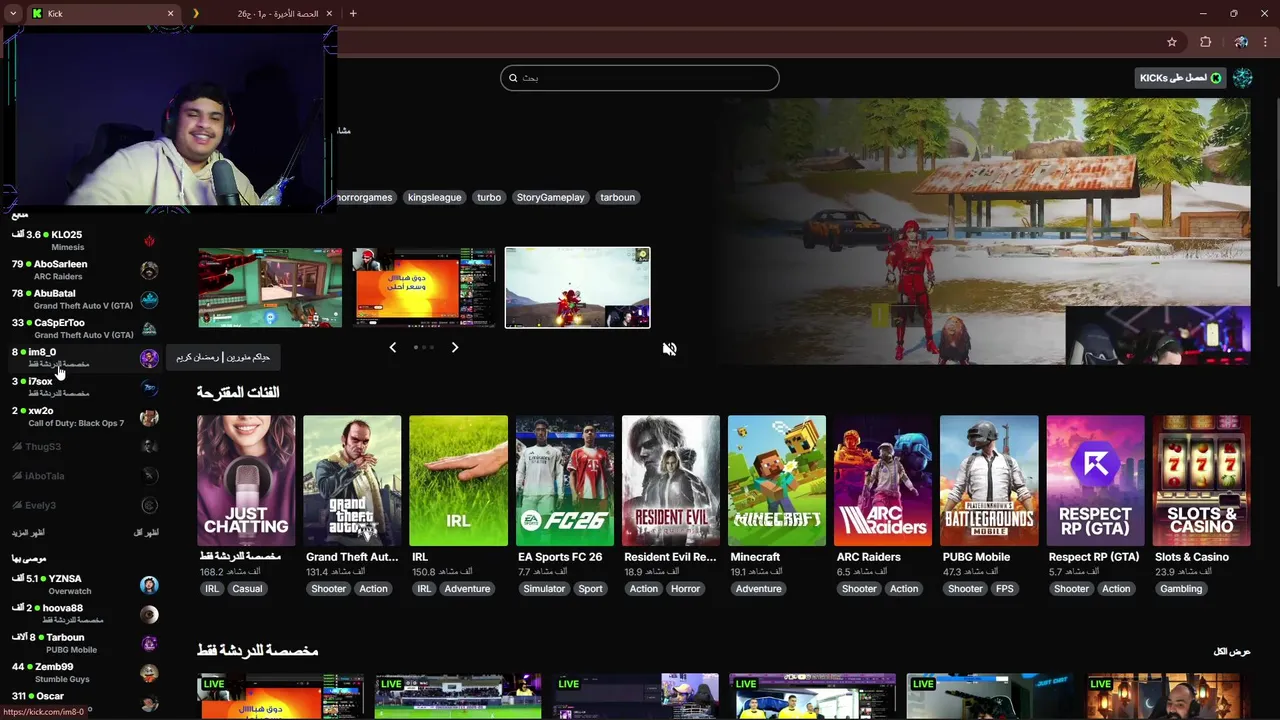The image size is (1280, 720).
Task: Click xw2o channel avatar in sidebar
Action: pyautogui.click(x=149, y=417)
